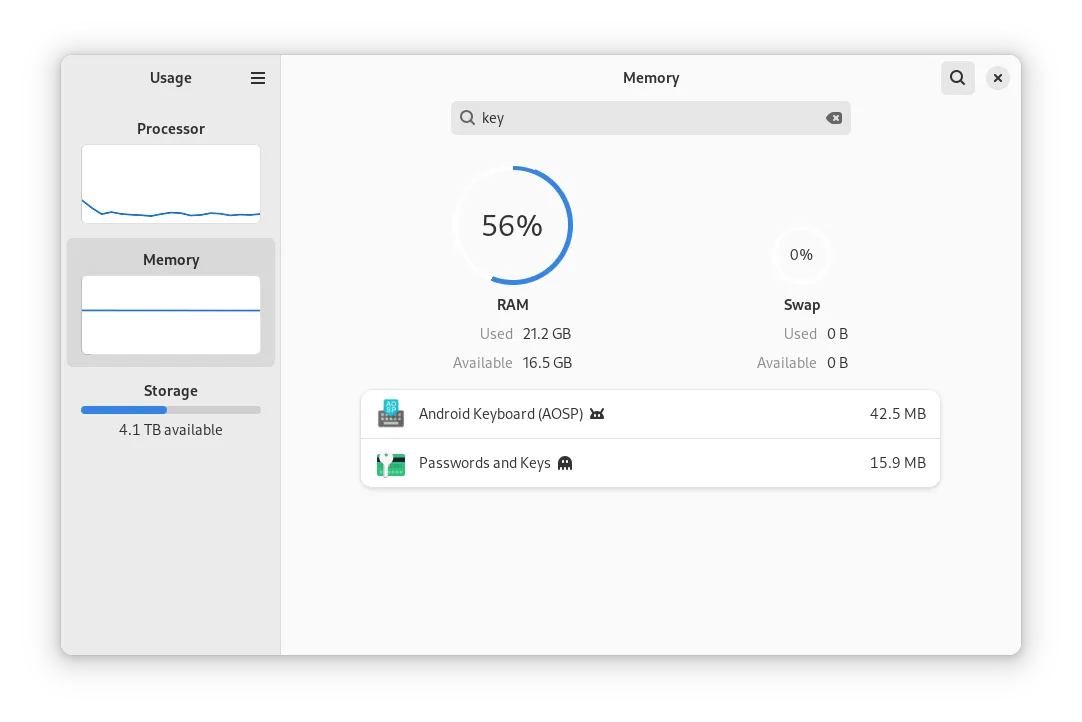Screen dimensions: 1082x722
Task: Open the Storage view label
Action: pyautogui.click(x=171, y=391)
